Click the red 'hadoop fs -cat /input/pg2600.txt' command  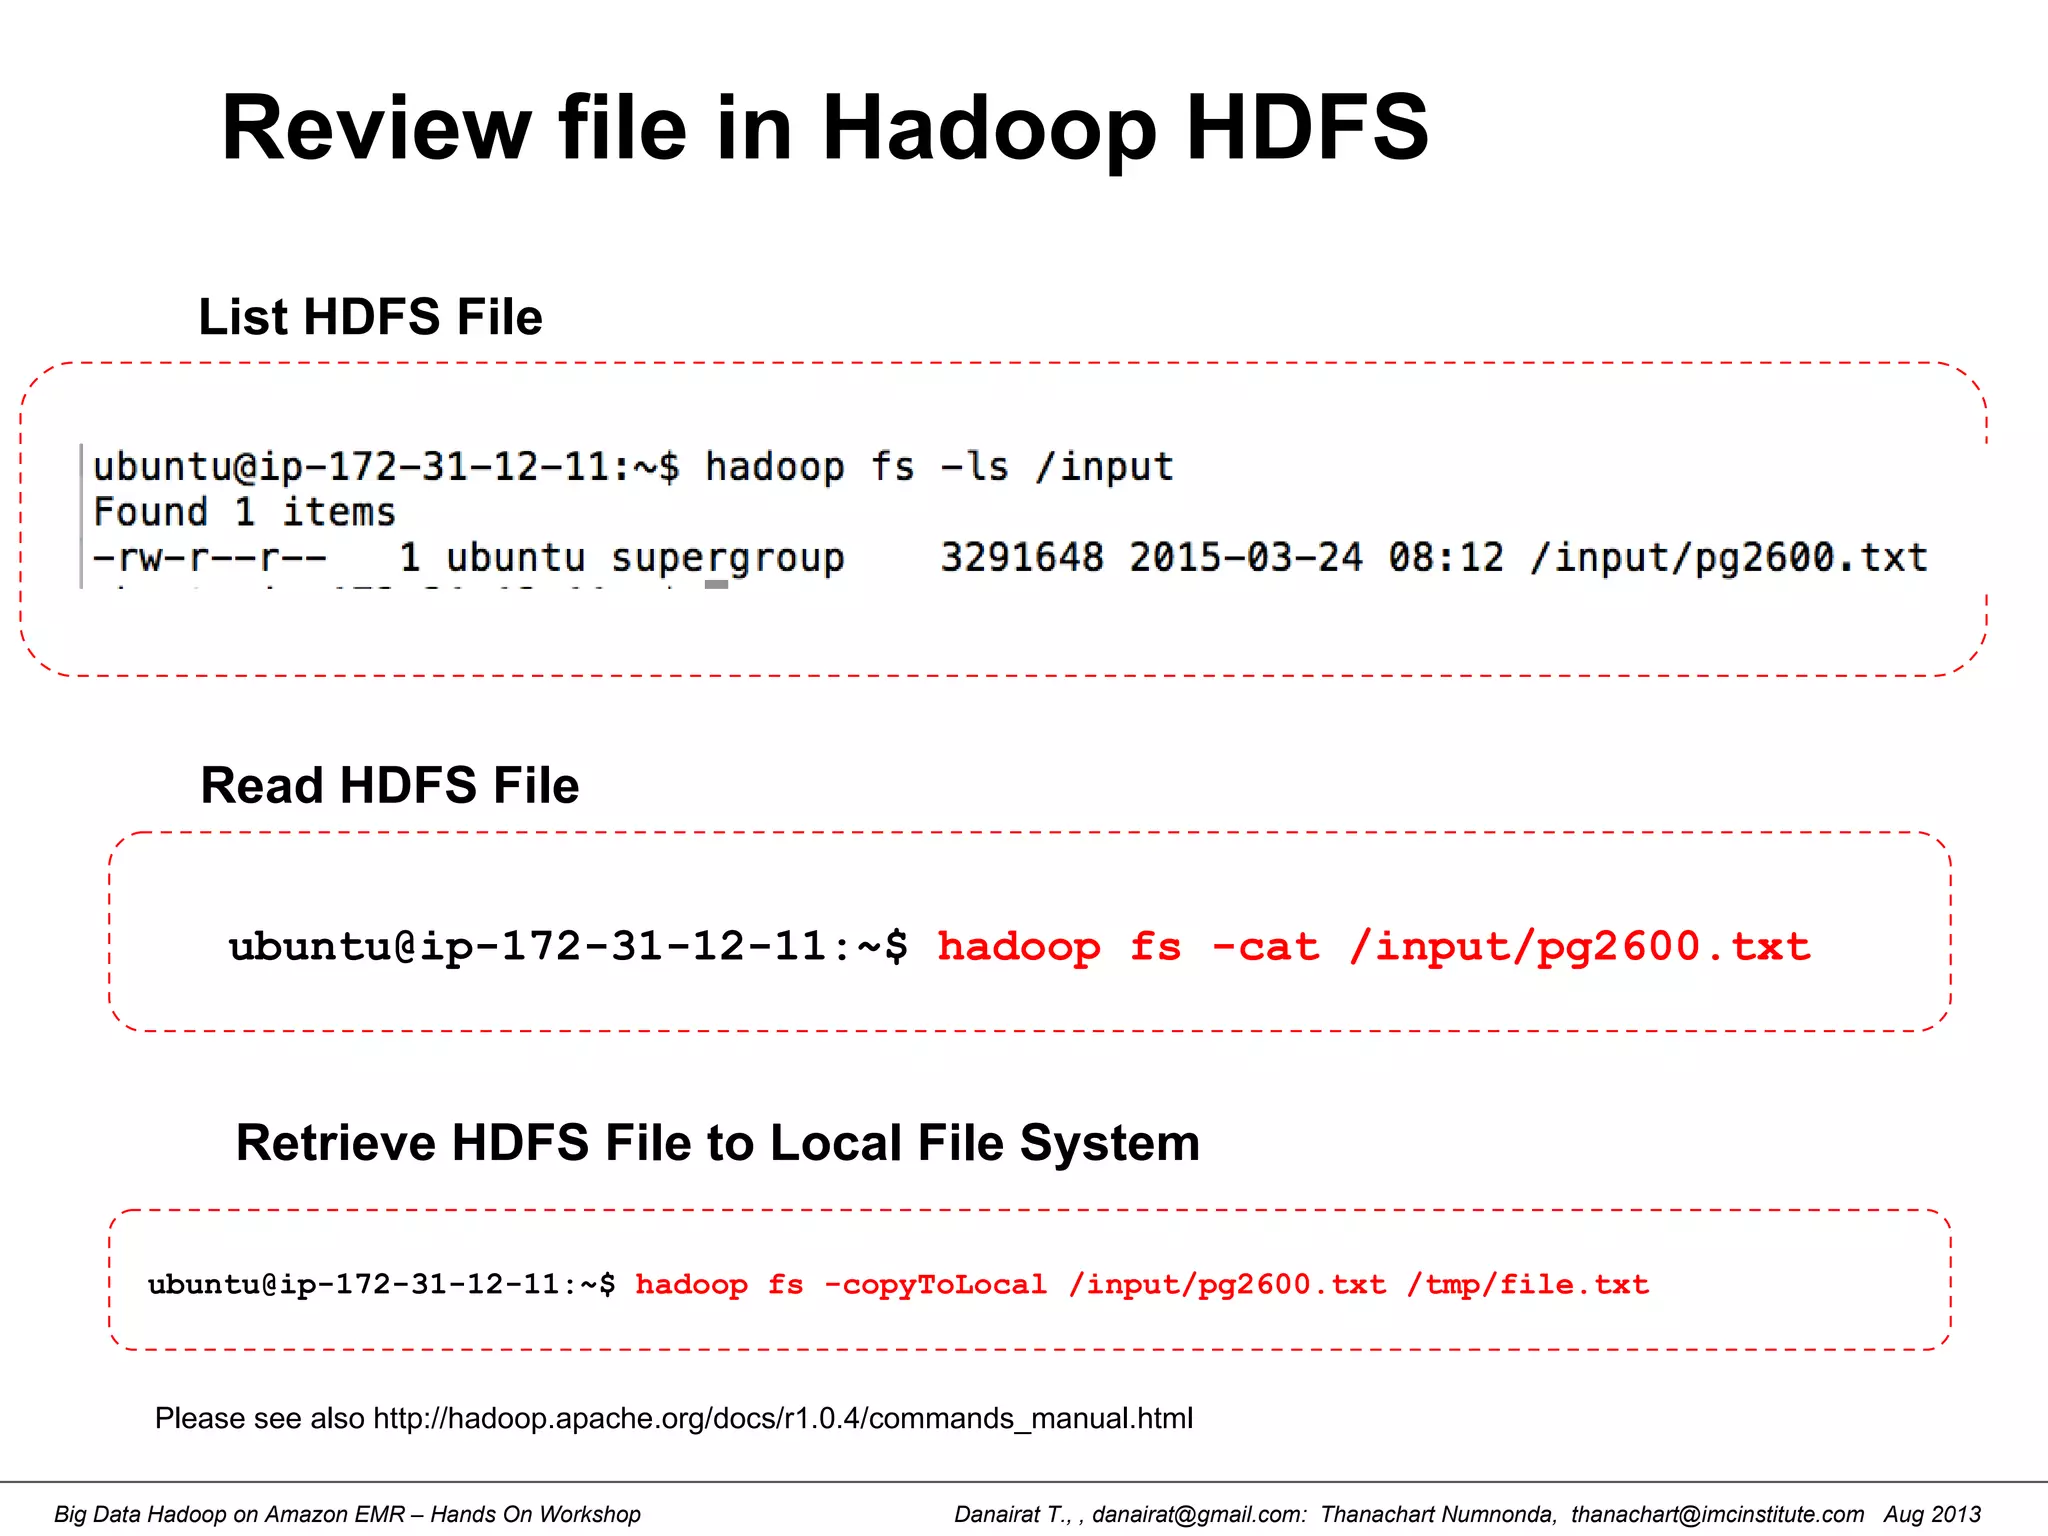pyautogui.click(x=1374, y=947)
